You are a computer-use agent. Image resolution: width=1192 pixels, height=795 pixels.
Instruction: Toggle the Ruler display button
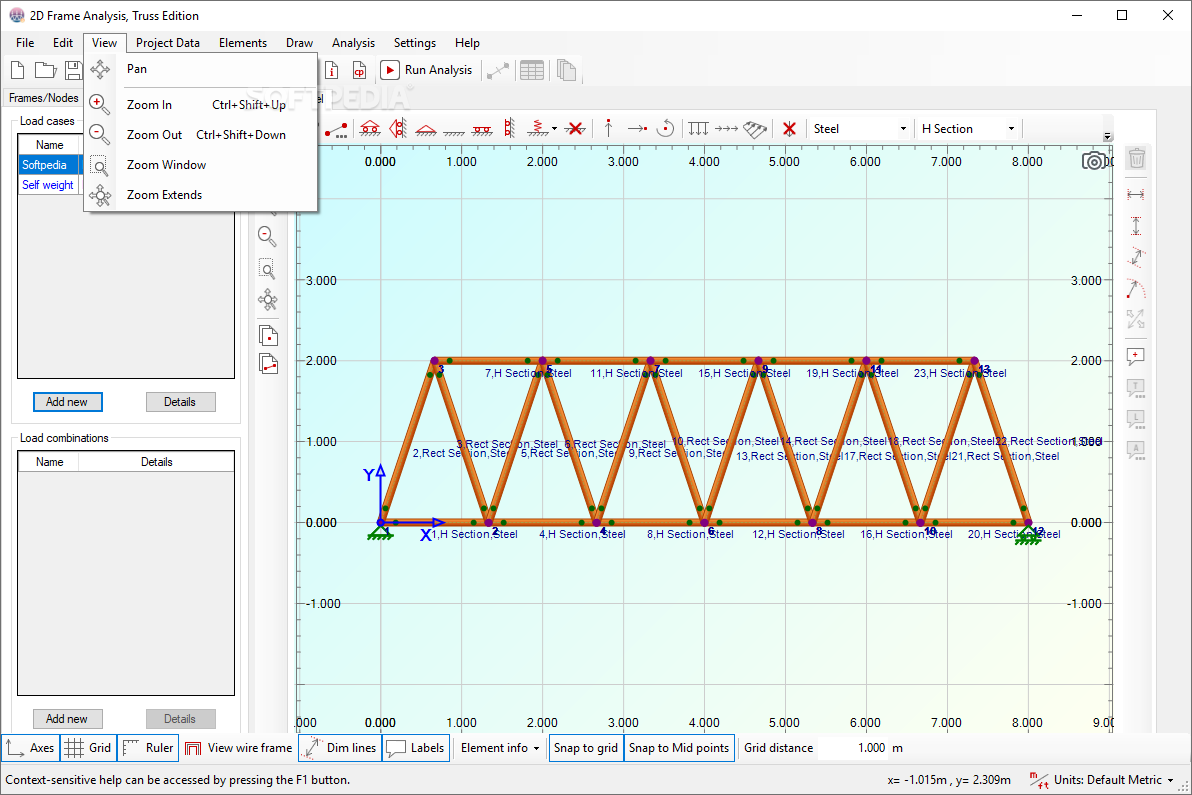pos(148,748)
